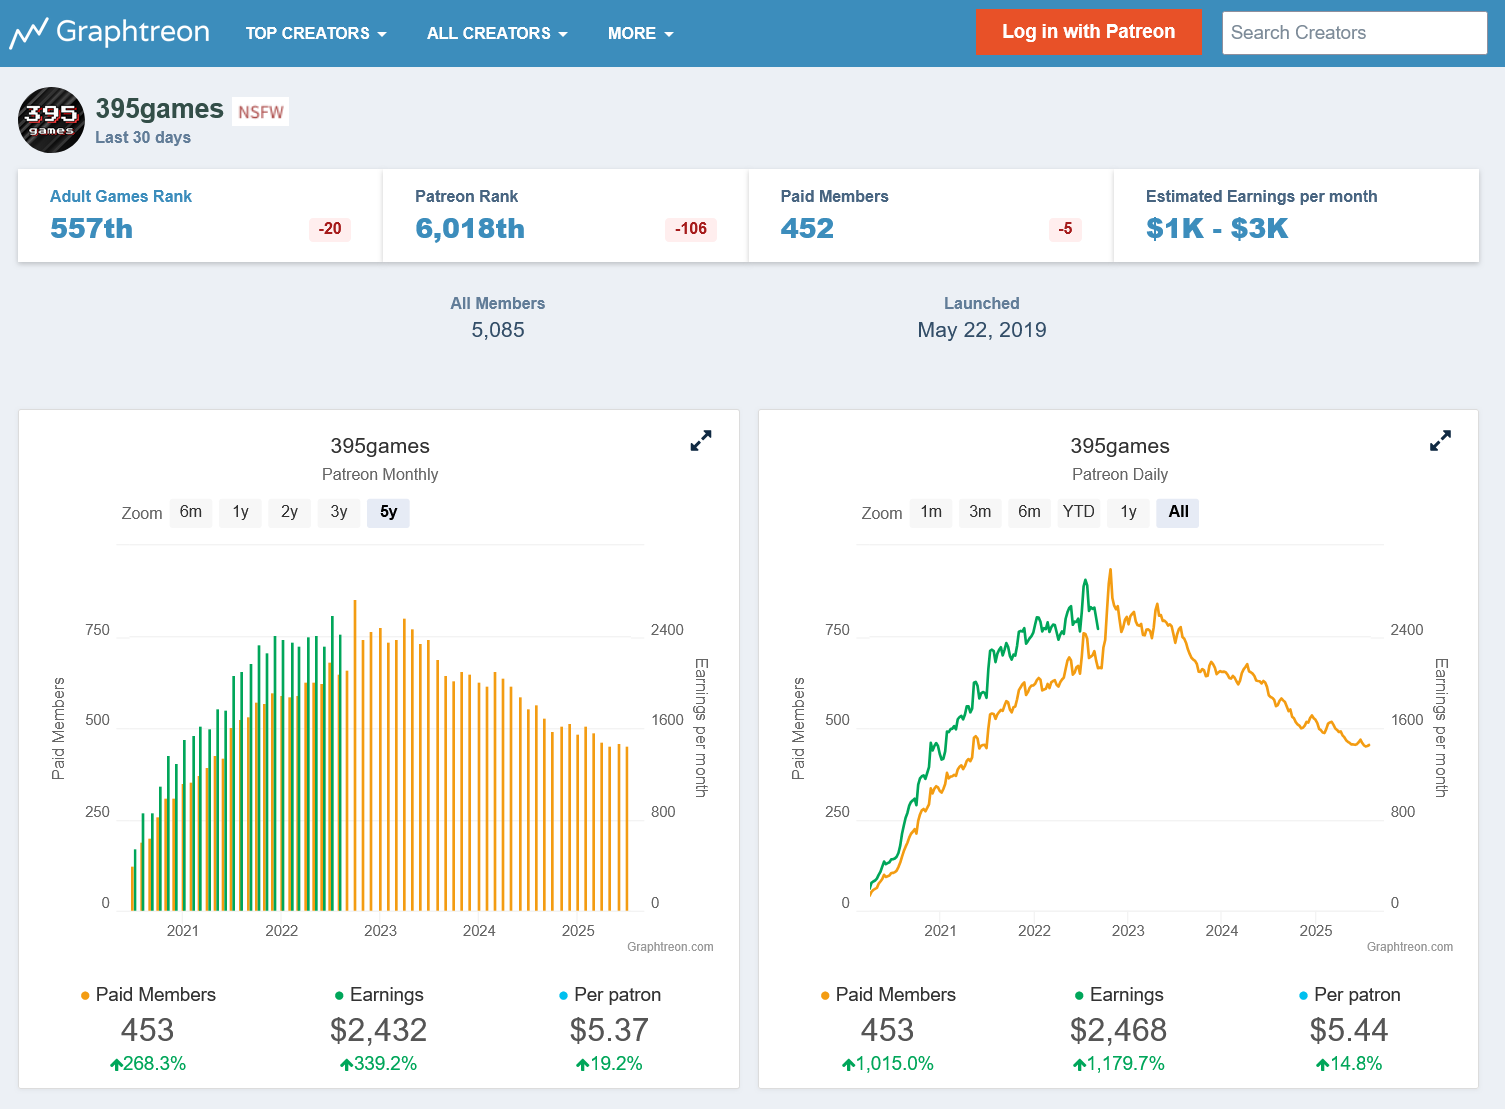
Task: Set monthly chart zoom to 6m
Action: tap(191, 512)
